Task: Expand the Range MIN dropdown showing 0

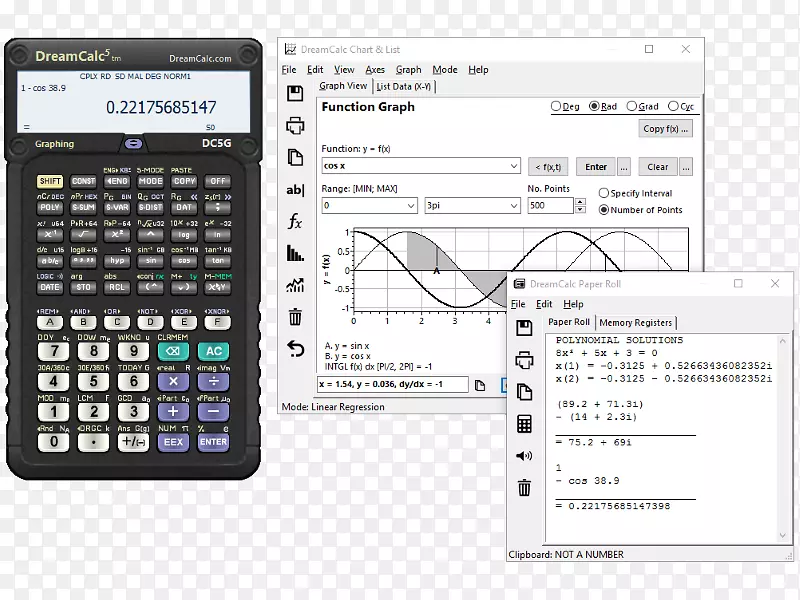Action: 411,206
